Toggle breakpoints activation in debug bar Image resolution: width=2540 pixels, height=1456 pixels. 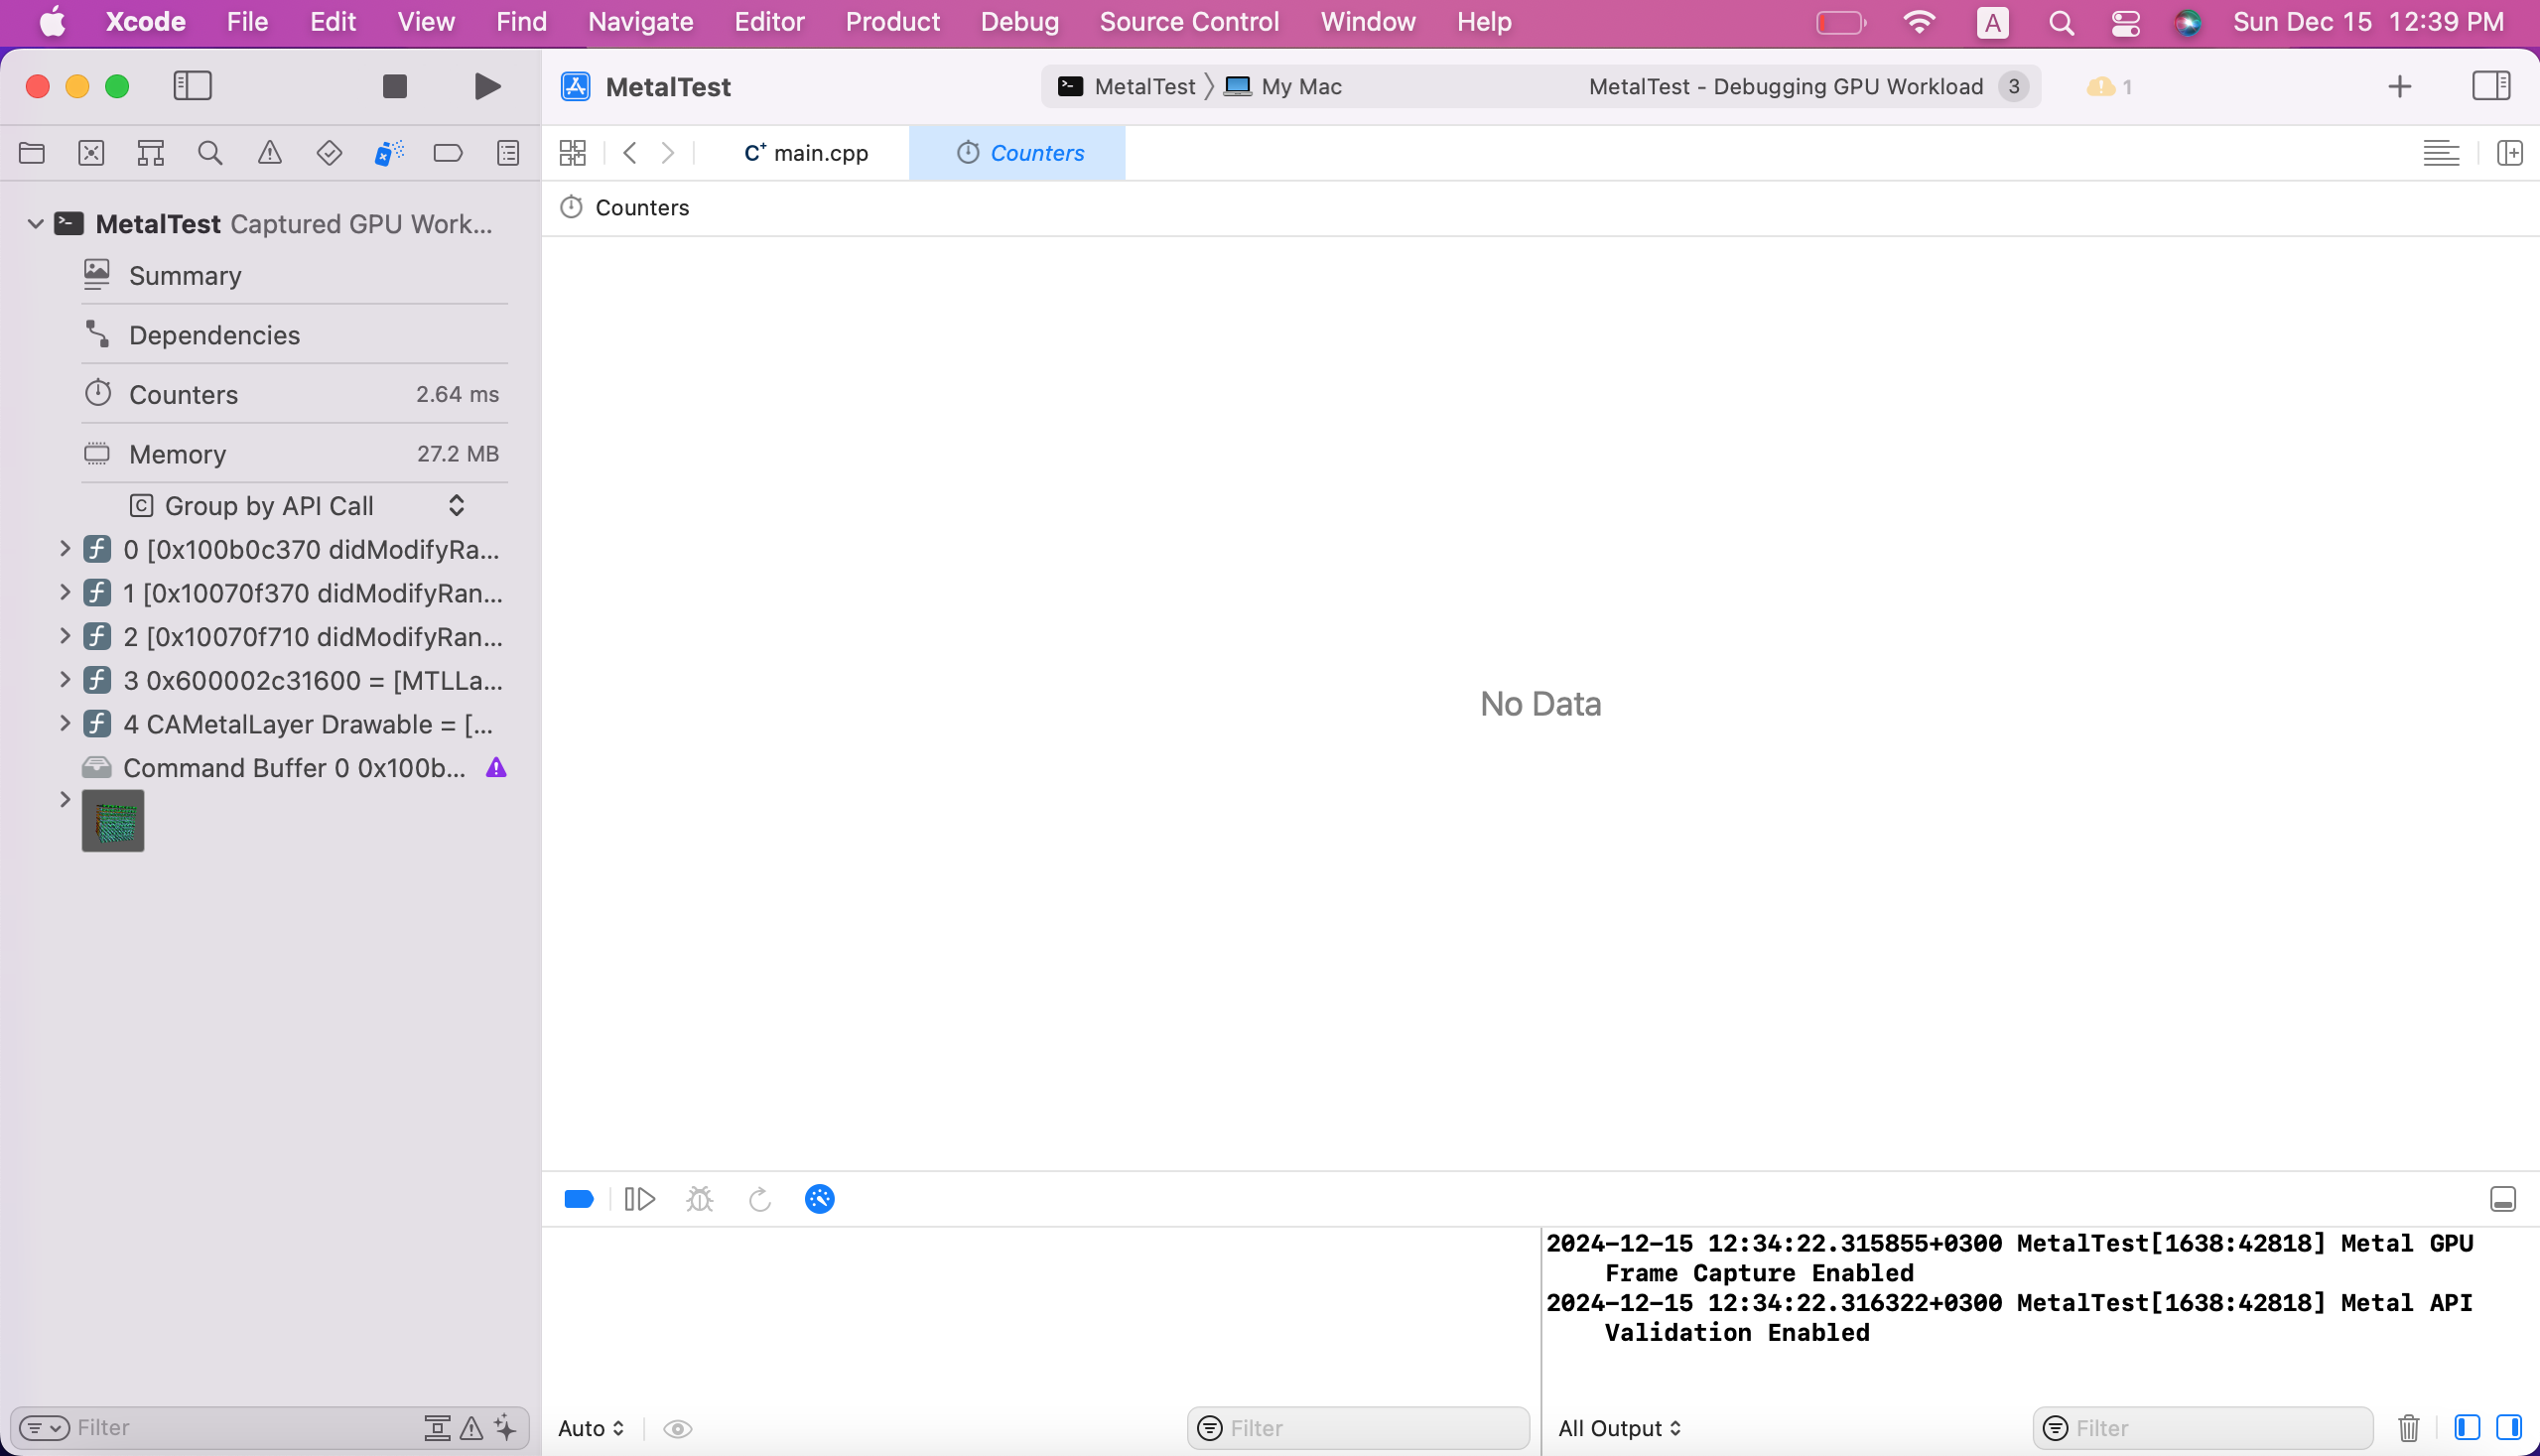coord(579,1199)
